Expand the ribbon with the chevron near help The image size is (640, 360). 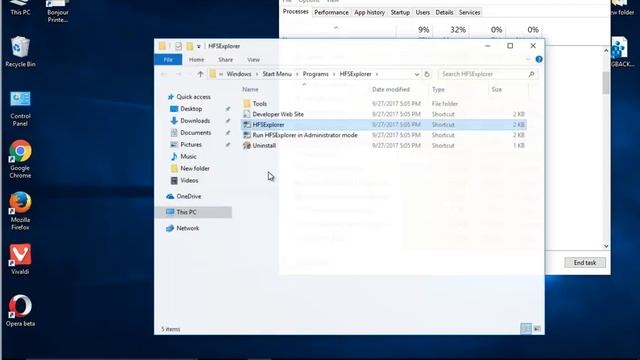click(528, 60)
